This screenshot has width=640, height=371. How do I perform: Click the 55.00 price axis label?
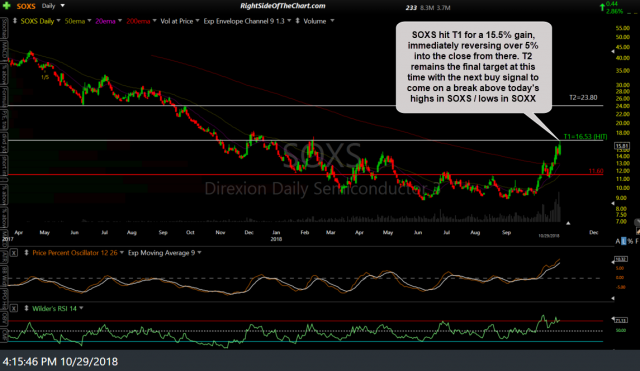tap(622, 28)
